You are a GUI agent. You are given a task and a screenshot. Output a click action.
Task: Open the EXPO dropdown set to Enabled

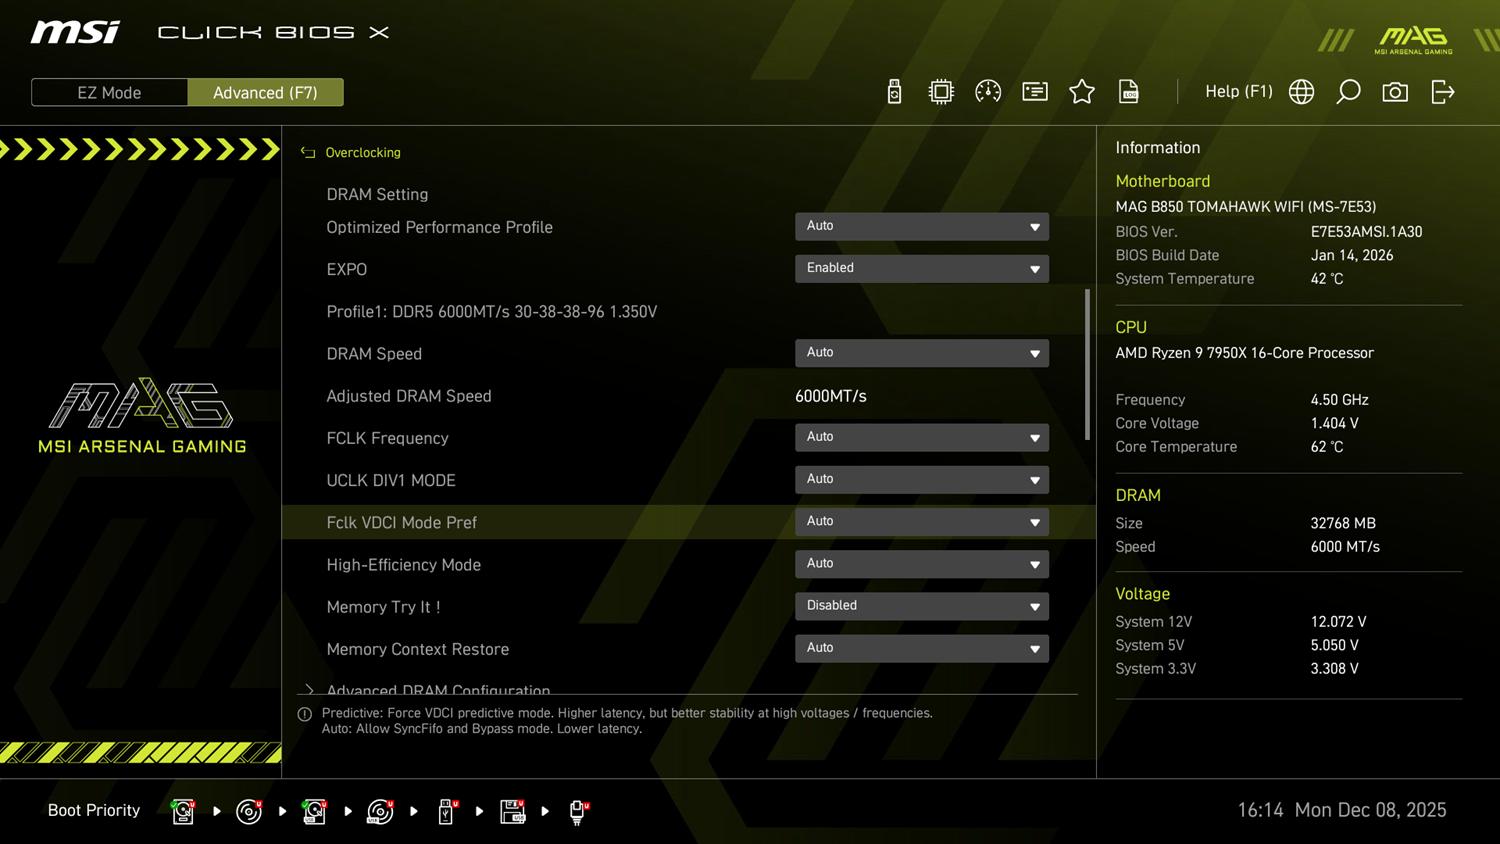click(921, 268)
